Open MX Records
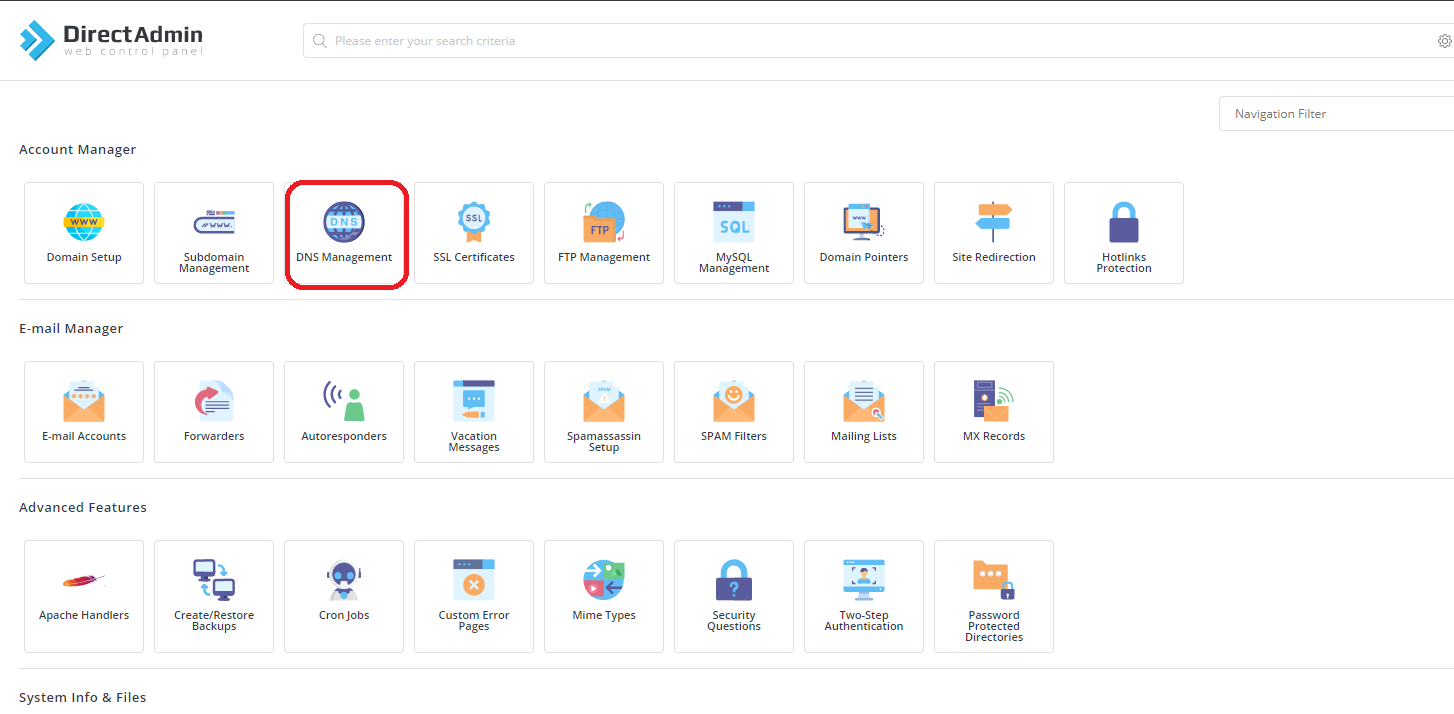Screen dimensions: 1454x714 tap(994, 412)
